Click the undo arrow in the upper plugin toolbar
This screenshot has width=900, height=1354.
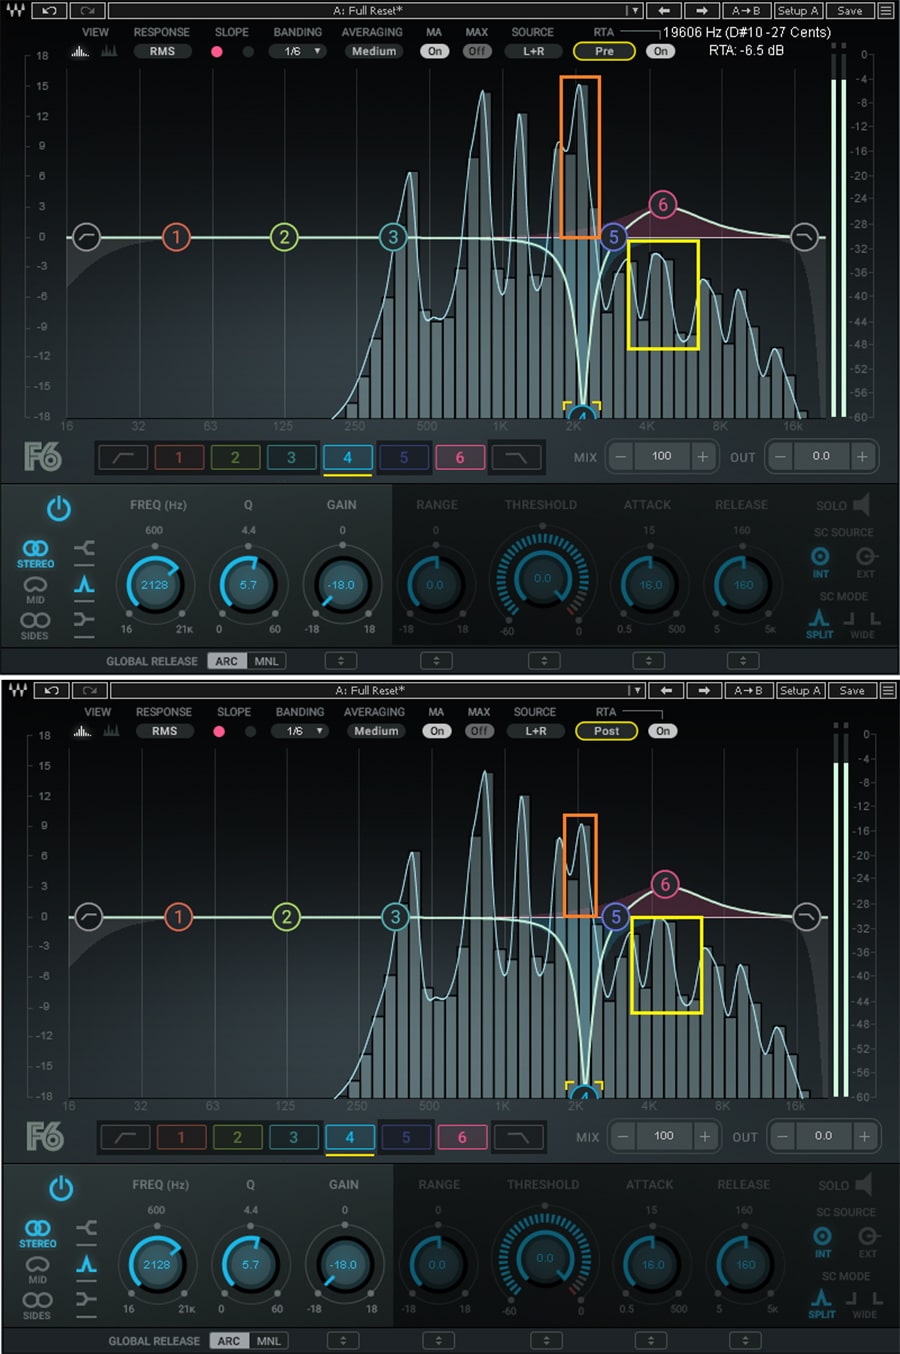point(50,11)
